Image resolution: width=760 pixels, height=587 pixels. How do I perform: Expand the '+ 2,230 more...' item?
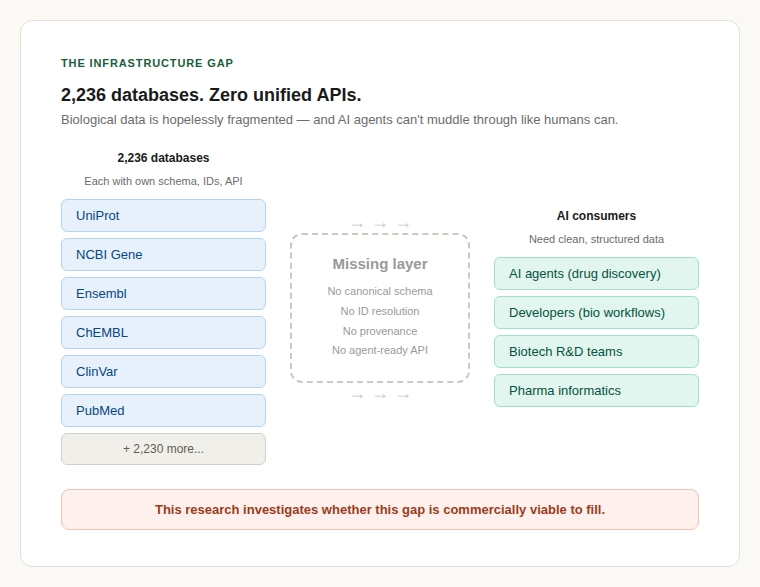(x=163, y=449)
